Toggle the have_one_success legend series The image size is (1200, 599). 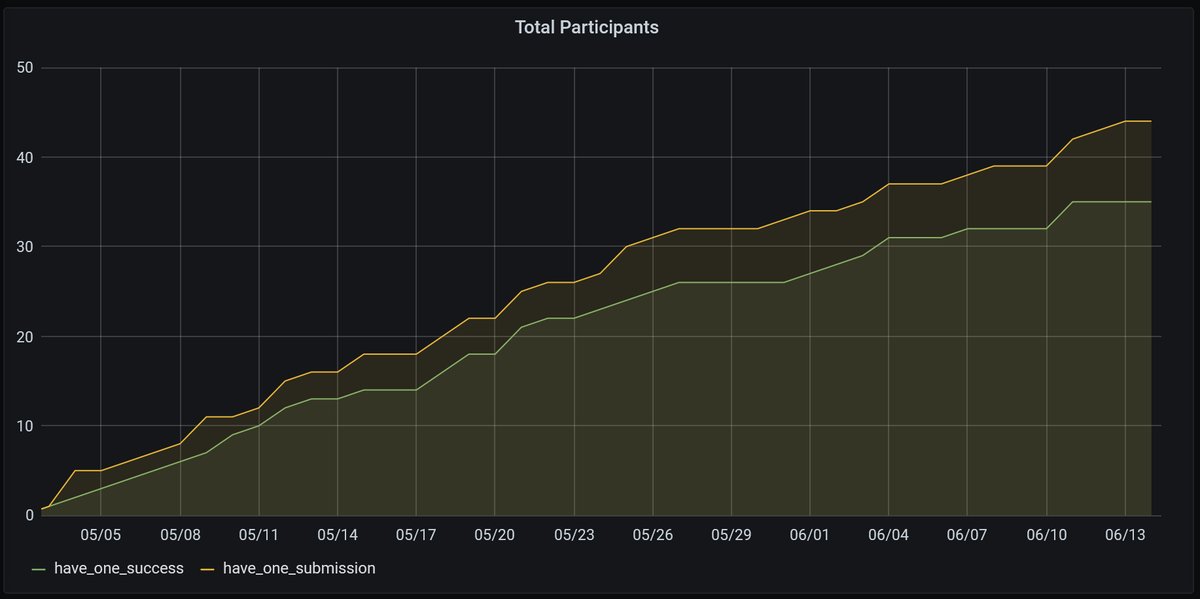(118, 568)
